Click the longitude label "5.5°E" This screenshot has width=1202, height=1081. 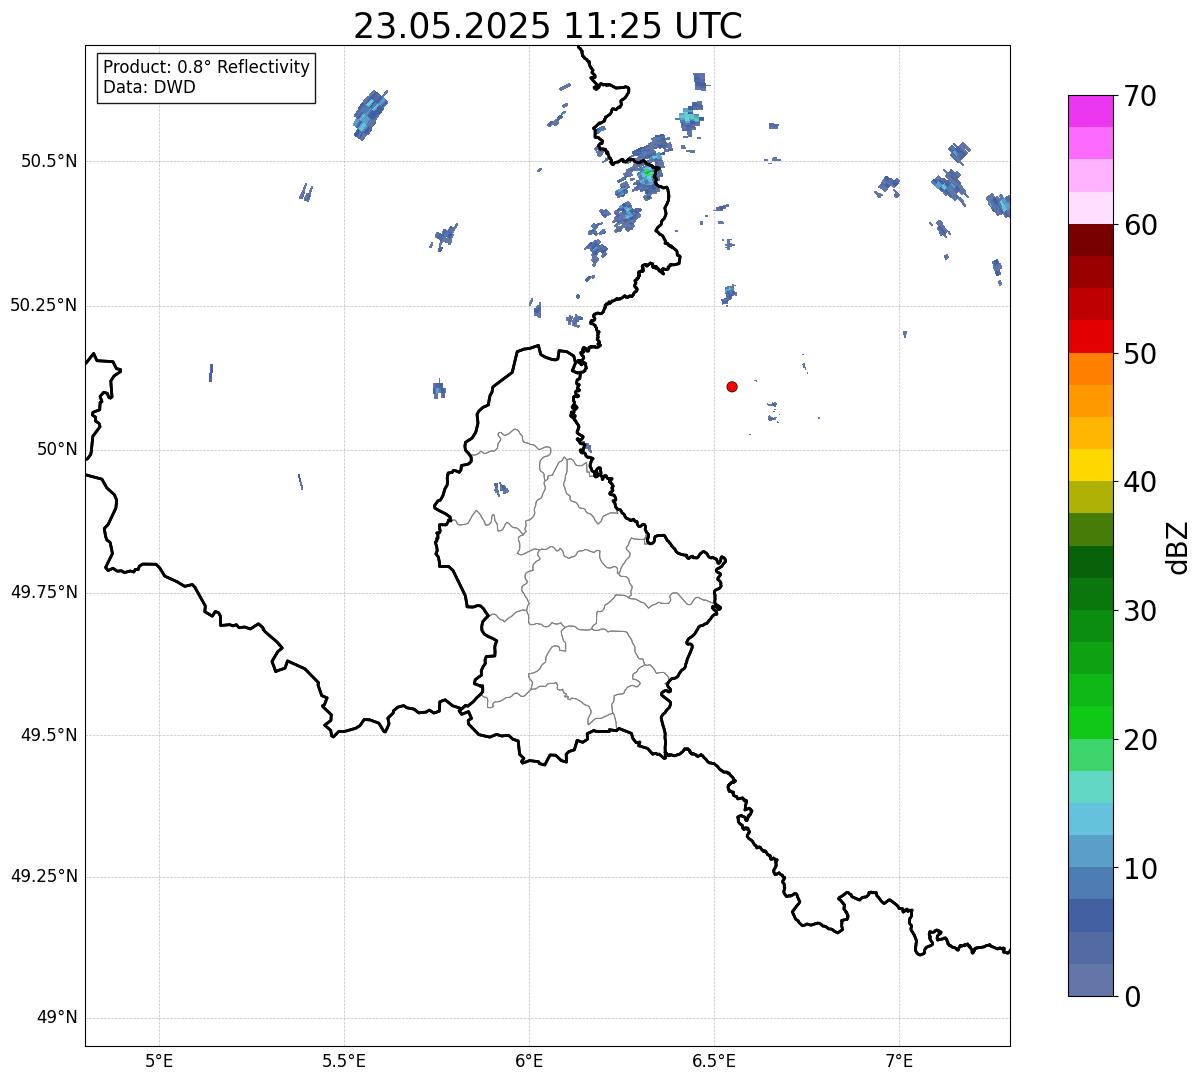(x=344, y=1061)
